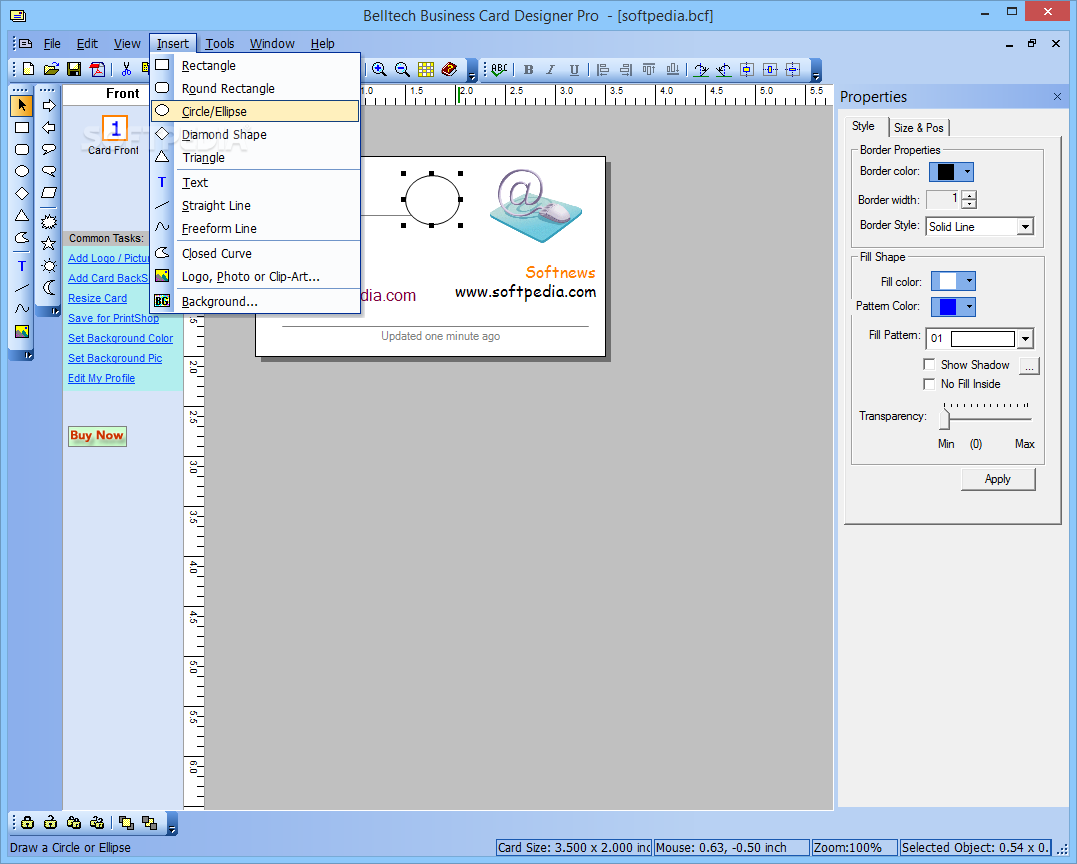Toggle italic text formatting

pos(551,69)
